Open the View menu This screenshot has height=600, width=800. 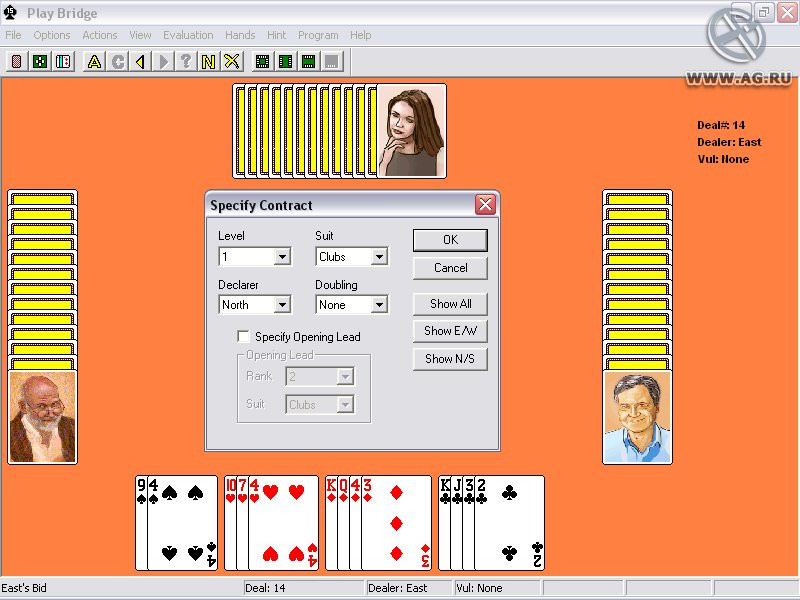(x=140, y=35)
